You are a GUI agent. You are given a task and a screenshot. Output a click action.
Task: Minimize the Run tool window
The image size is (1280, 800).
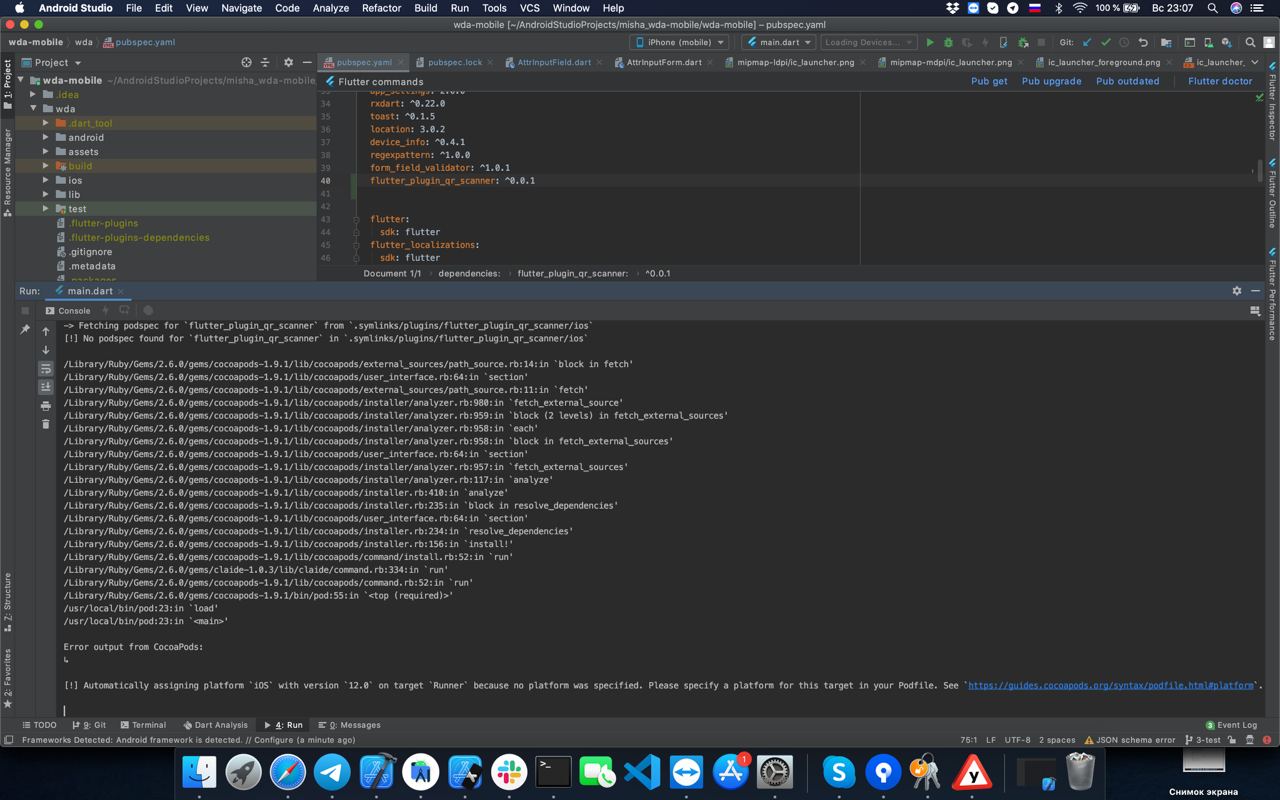1256,291
